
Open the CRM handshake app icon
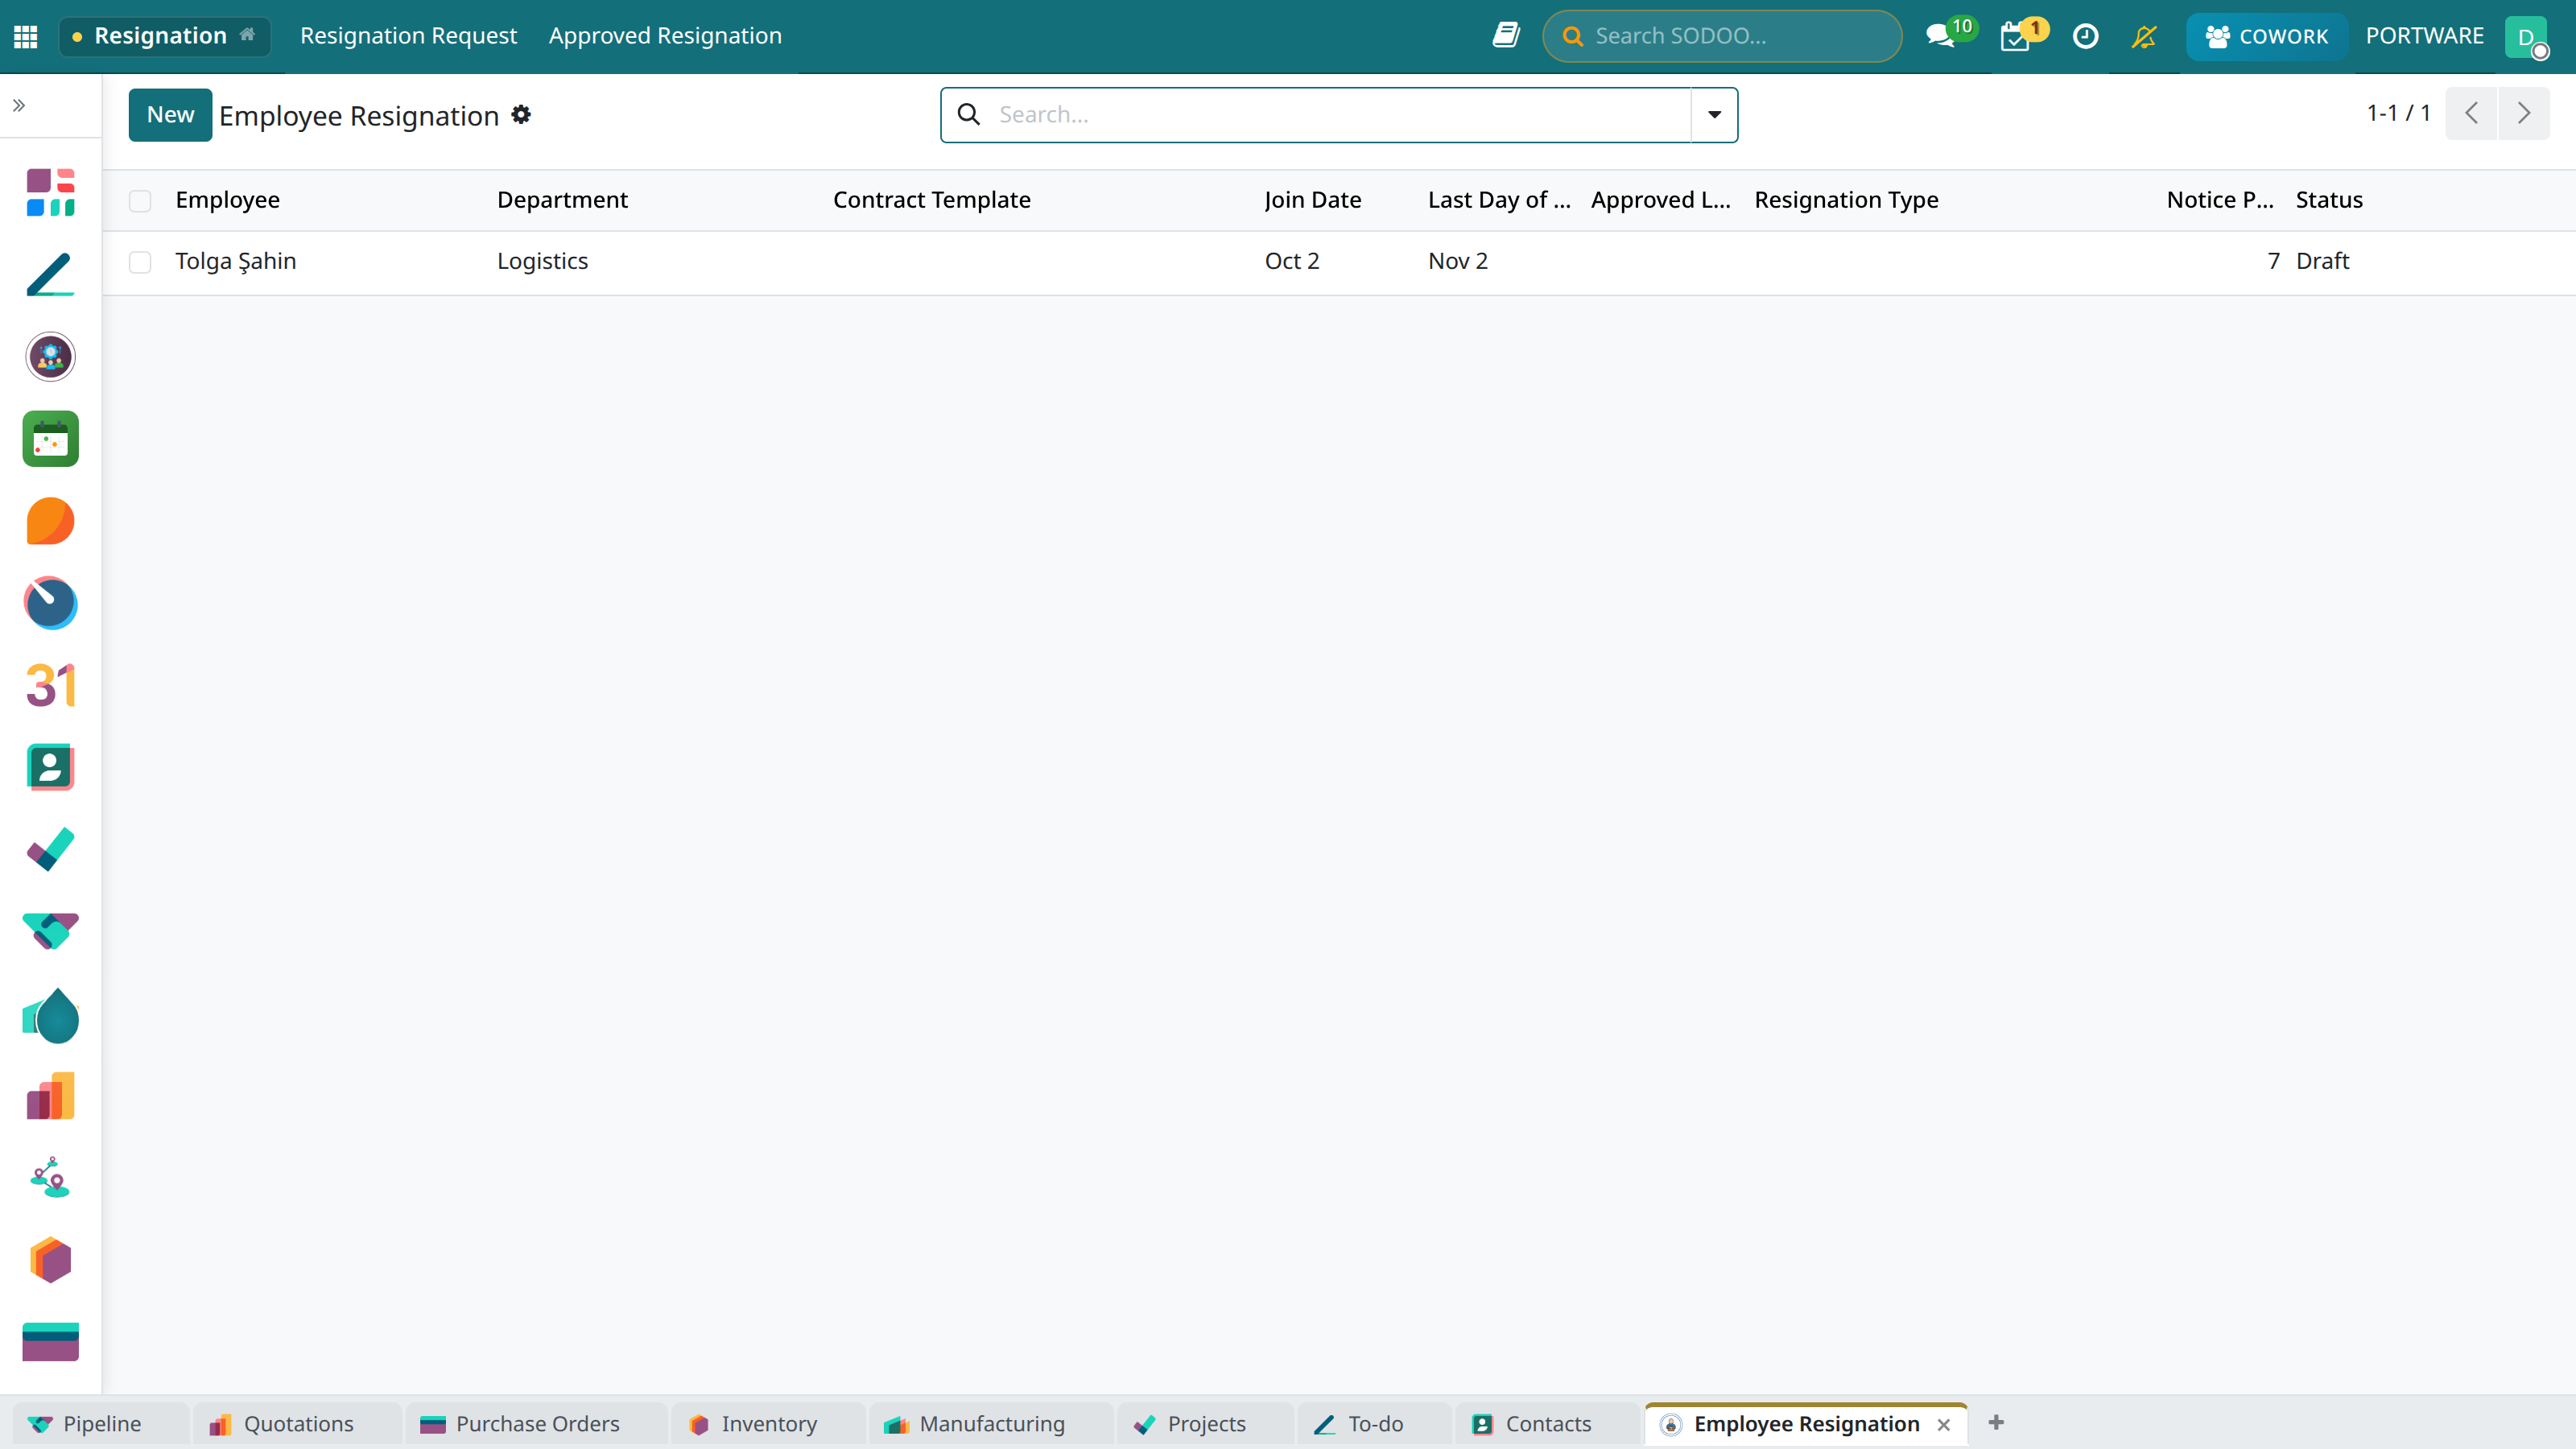[x=50, y=932]
